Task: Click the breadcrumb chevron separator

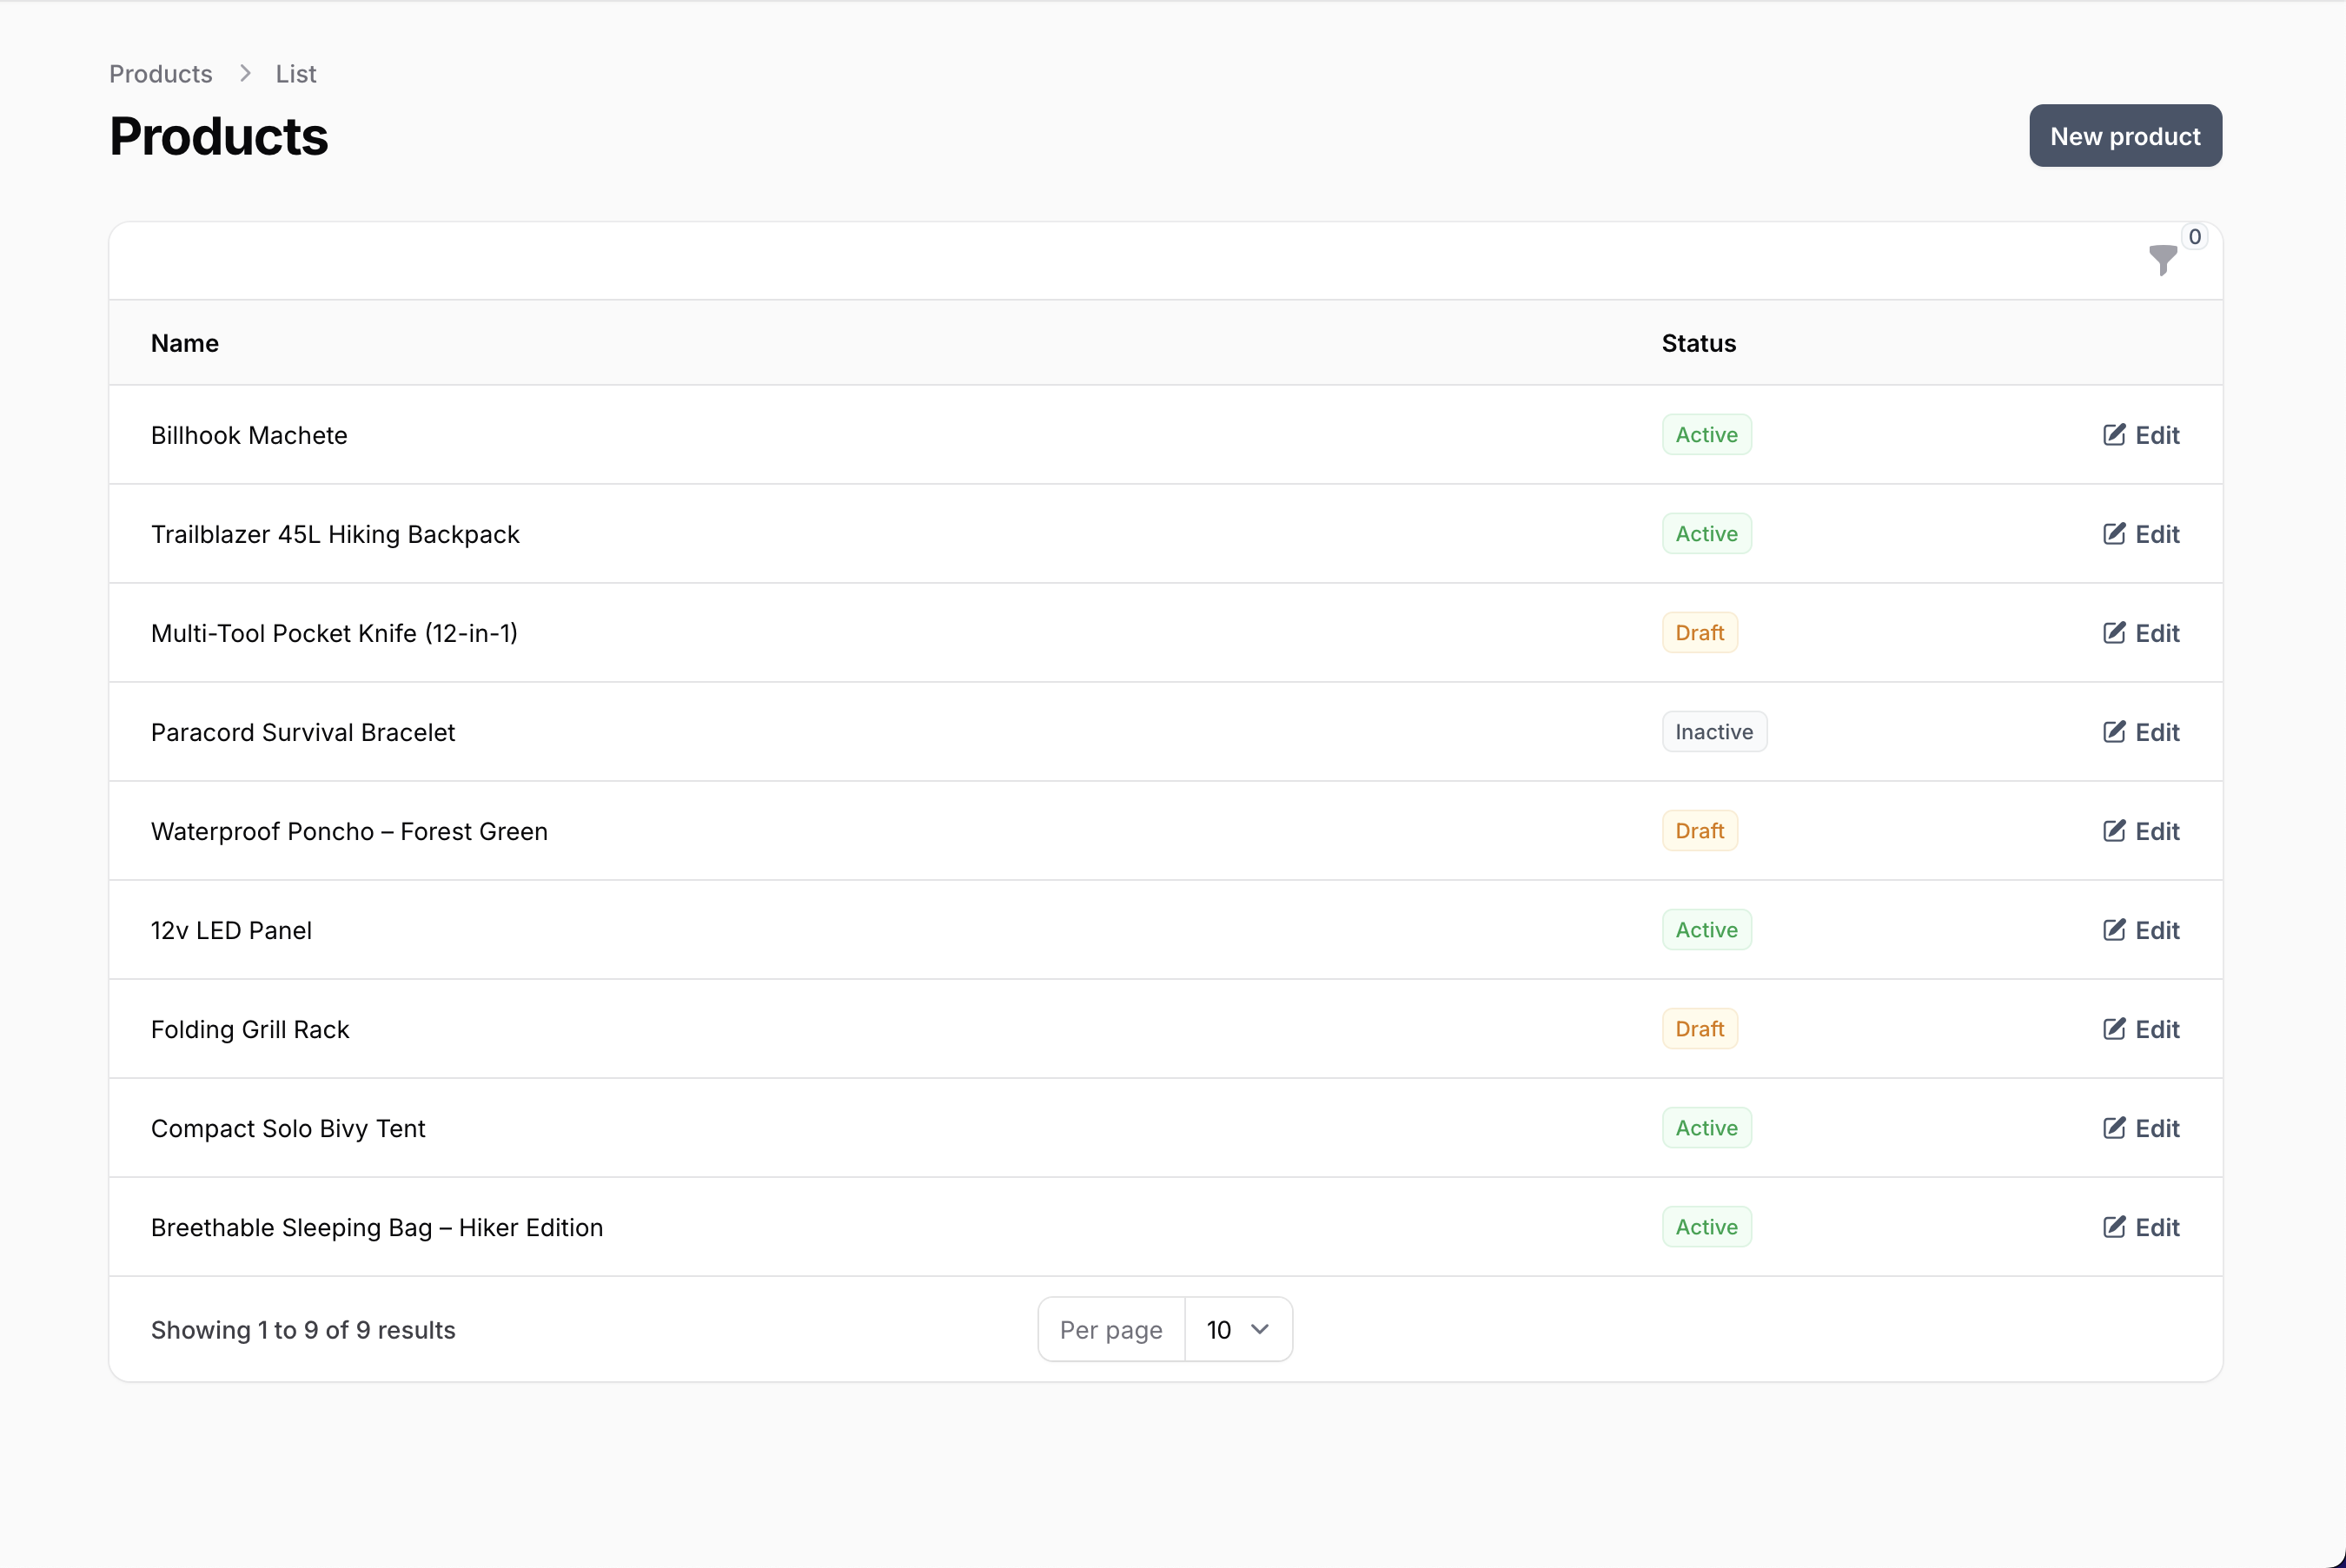Action: point(245,74)
